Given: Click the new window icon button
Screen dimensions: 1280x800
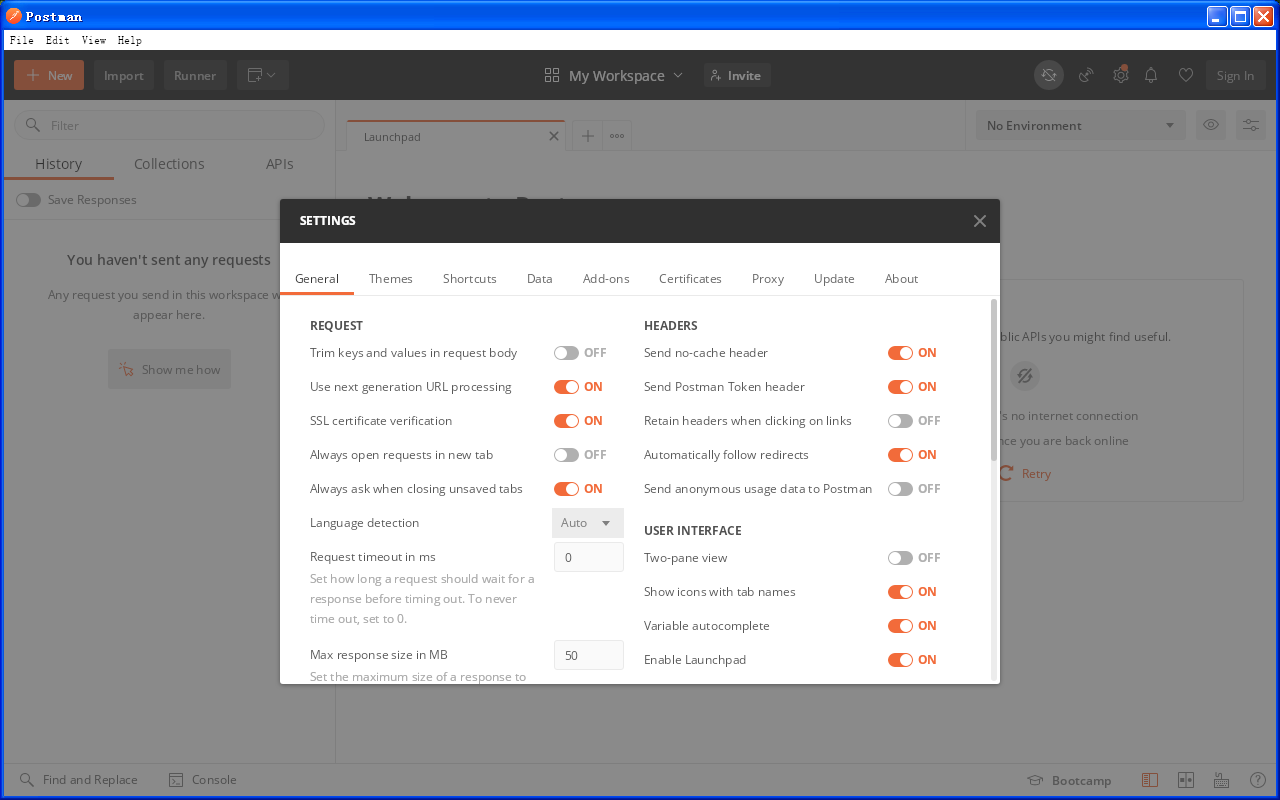Looking at the screenshot, I should pyautogui.click(x=255, y=75).
